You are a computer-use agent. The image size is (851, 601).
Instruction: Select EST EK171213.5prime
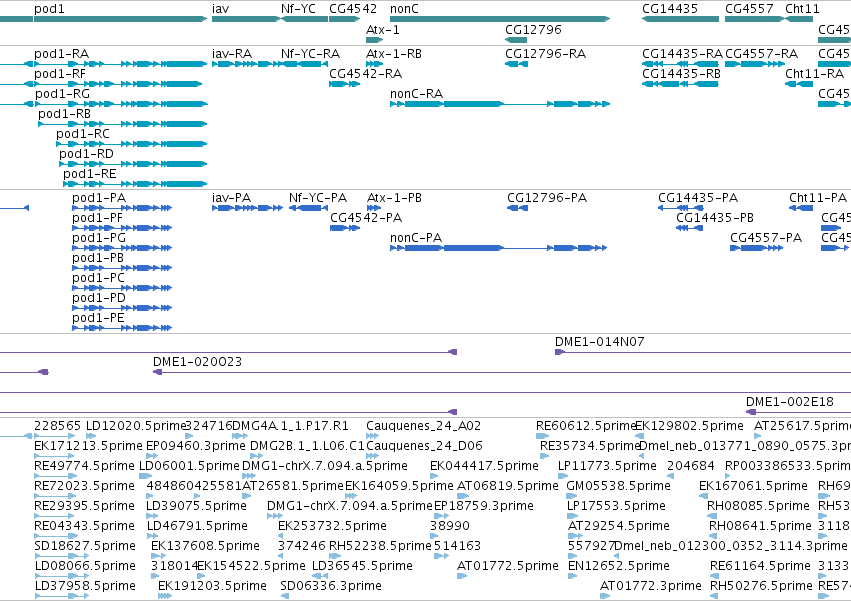coord(88,446)
